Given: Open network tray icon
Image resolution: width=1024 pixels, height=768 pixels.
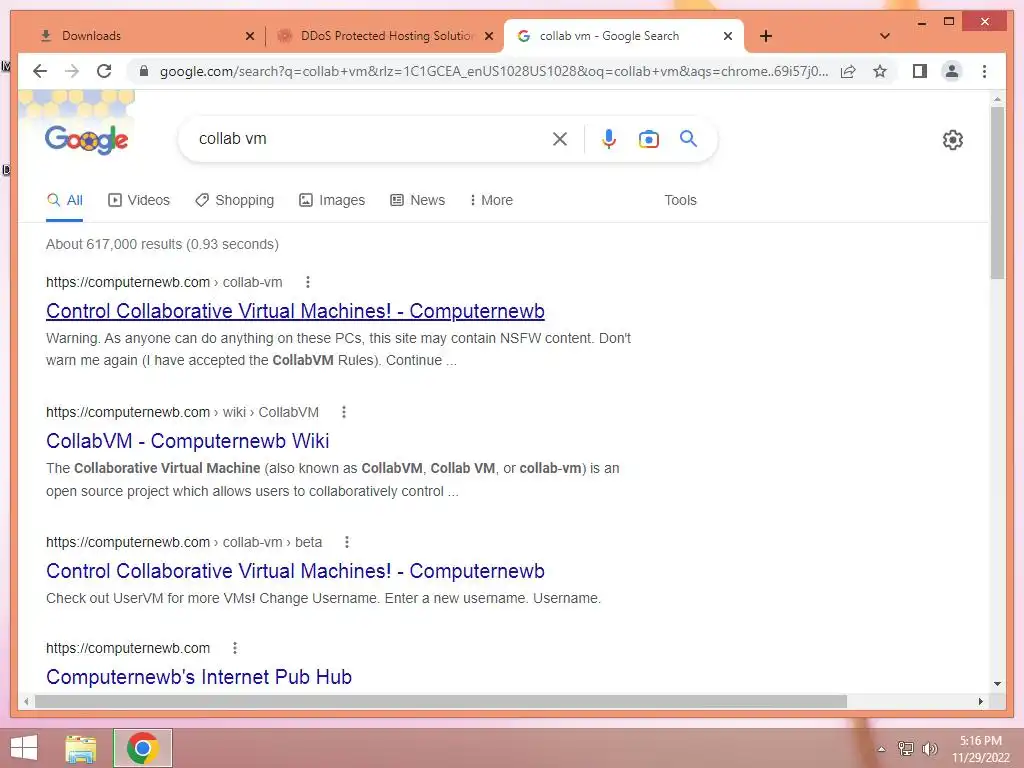Looking at the screenshot, I should point(906,748).
